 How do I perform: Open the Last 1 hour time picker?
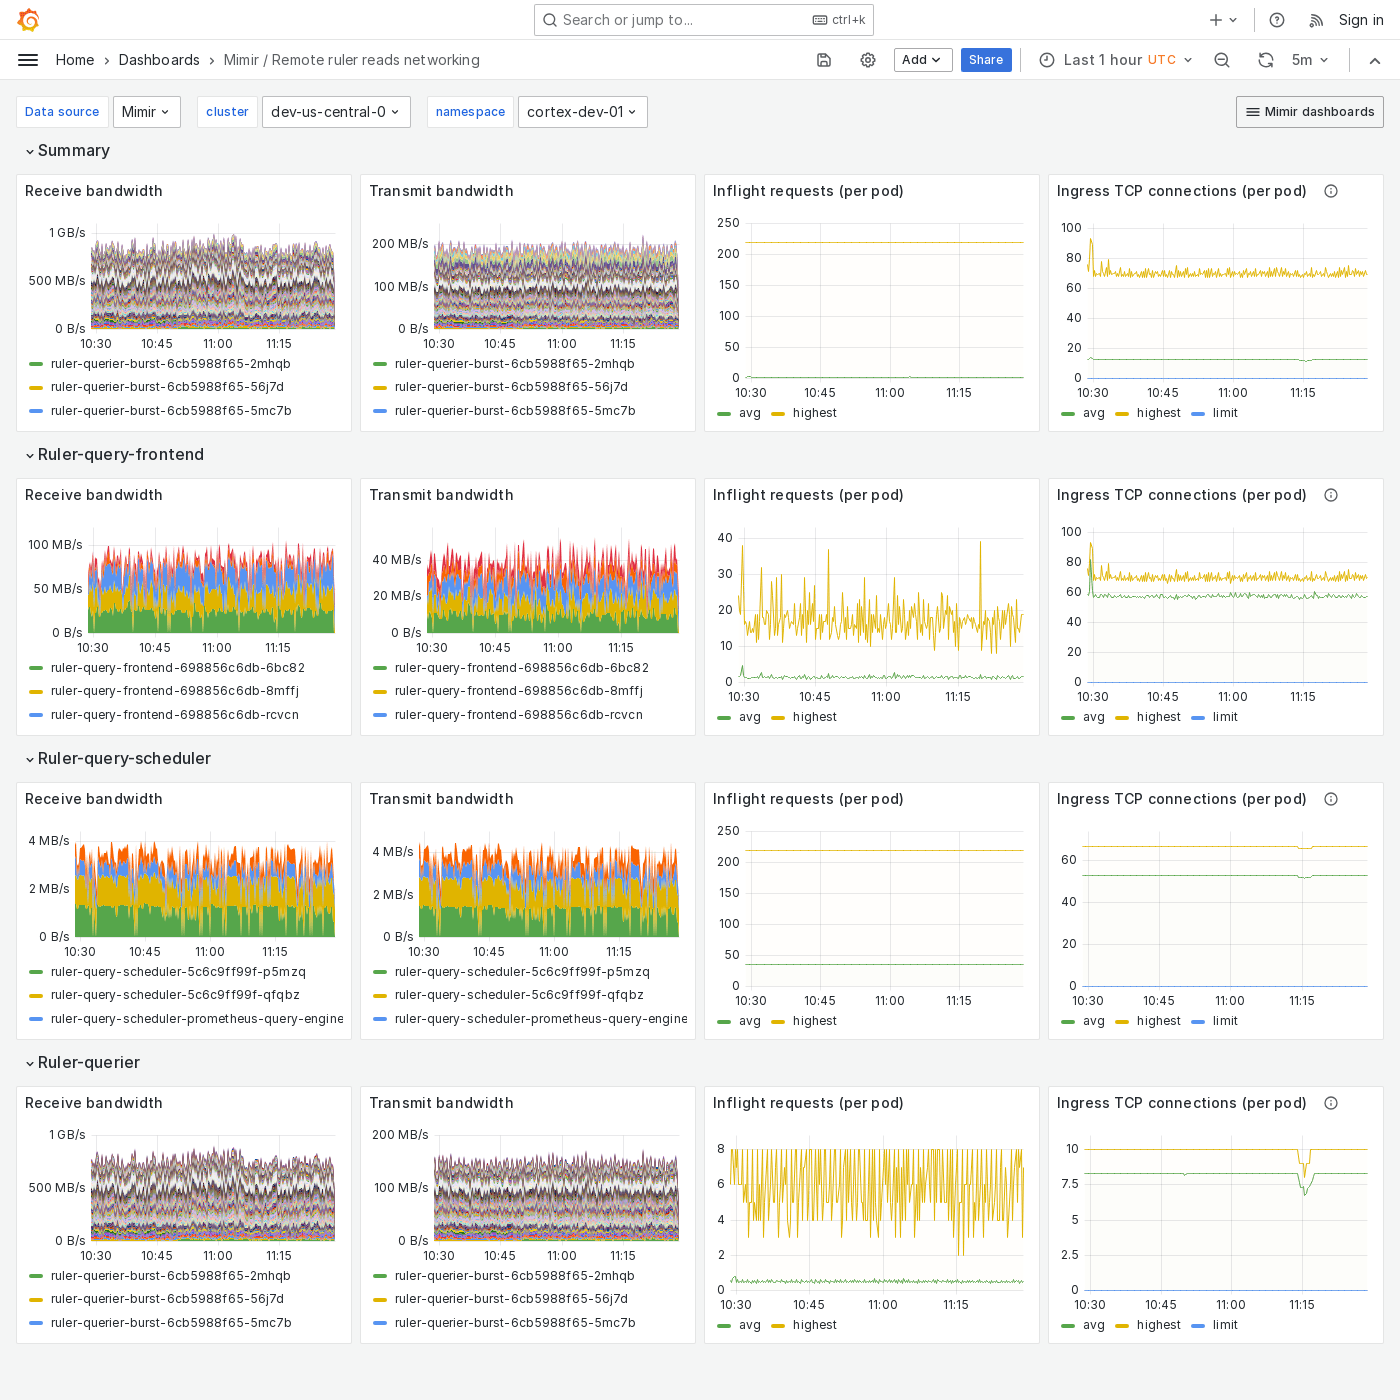1116,60
